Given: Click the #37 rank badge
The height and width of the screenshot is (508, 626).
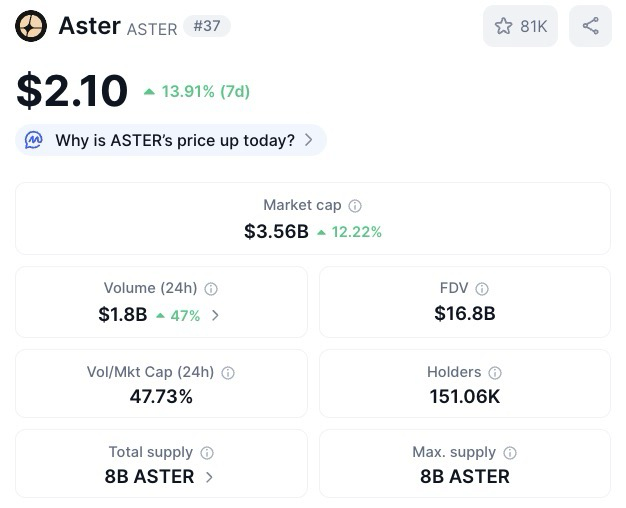Looking at the screenshot, I should pos(206,26).
